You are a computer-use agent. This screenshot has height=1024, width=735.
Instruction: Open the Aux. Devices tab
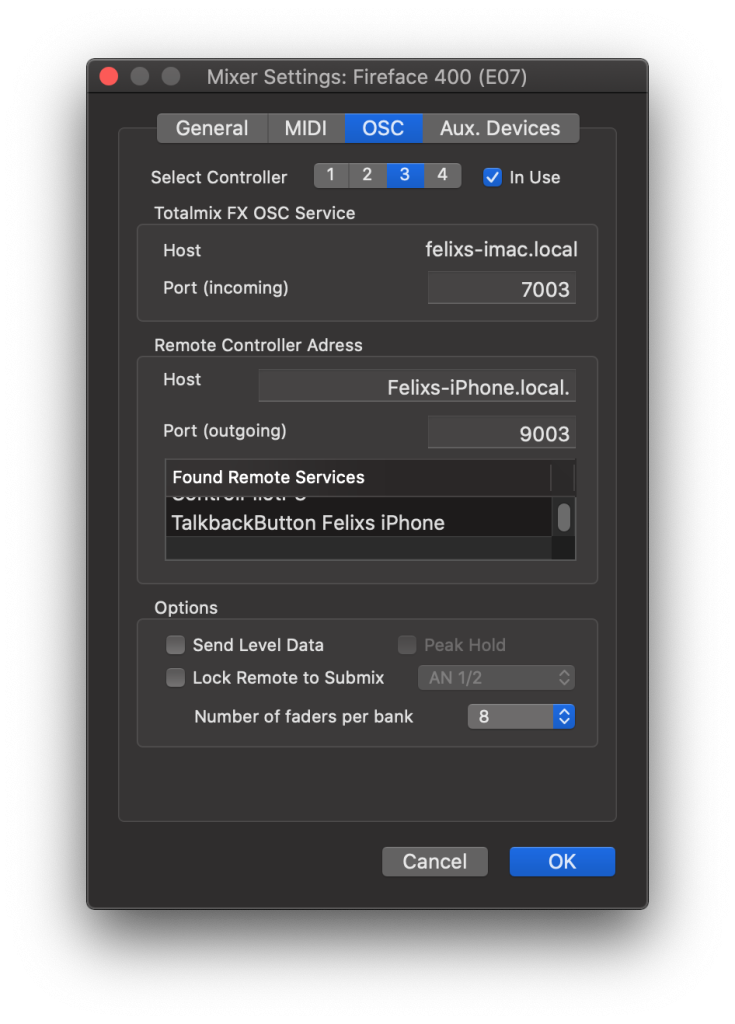pyautogui.click(x=500, y=128)
